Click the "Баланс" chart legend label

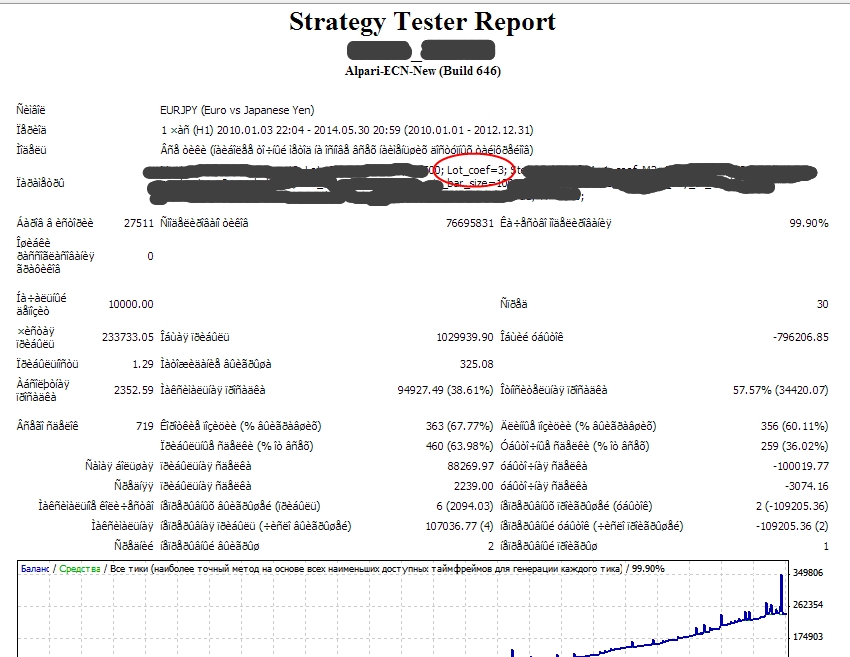(35, 569)
